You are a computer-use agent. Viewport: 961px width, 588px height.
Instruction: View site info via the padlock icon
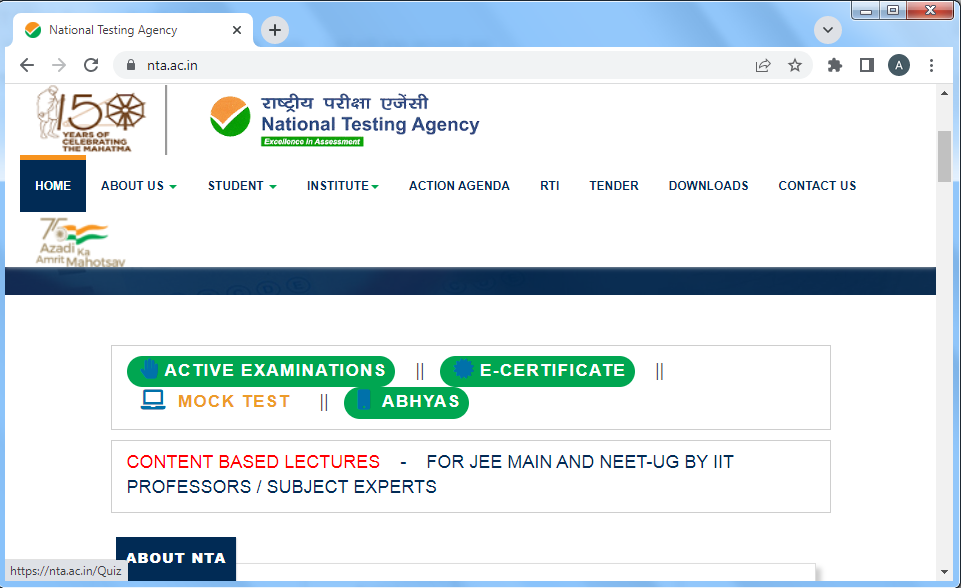tap(131, 65)
